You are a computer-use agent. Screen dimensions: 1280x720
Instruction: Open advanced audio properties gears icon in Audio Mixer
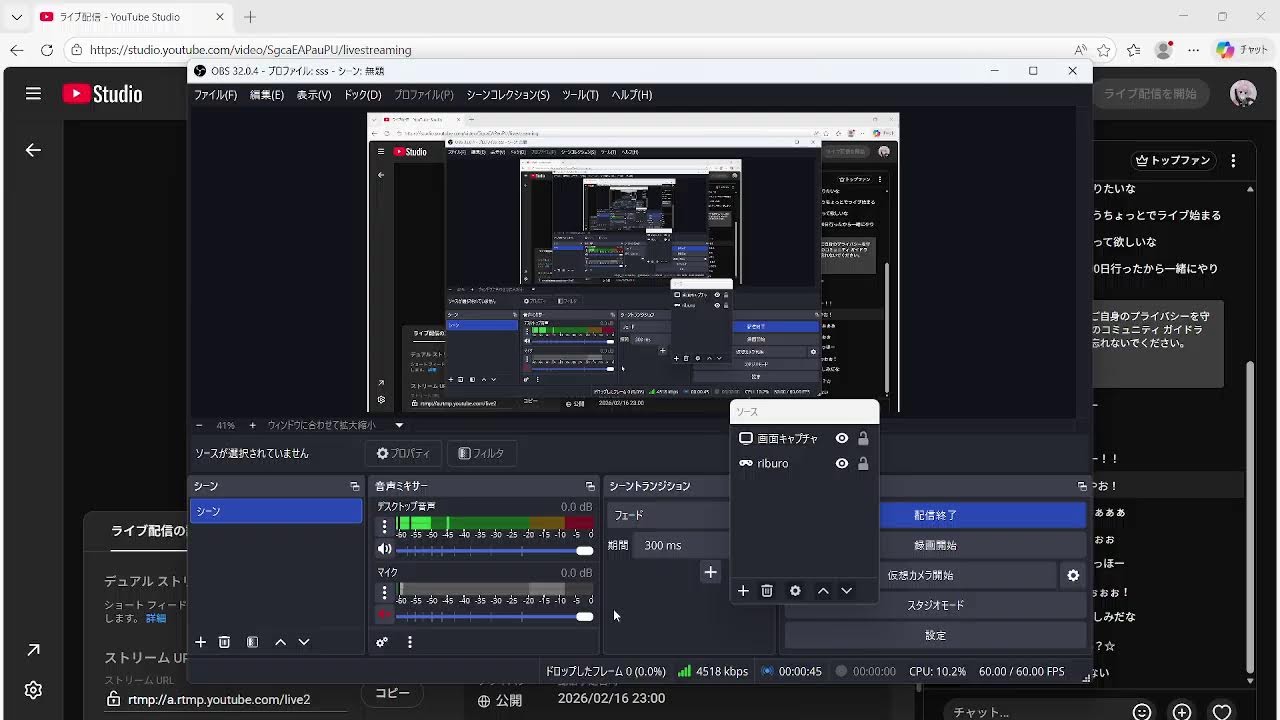(382, 642)
